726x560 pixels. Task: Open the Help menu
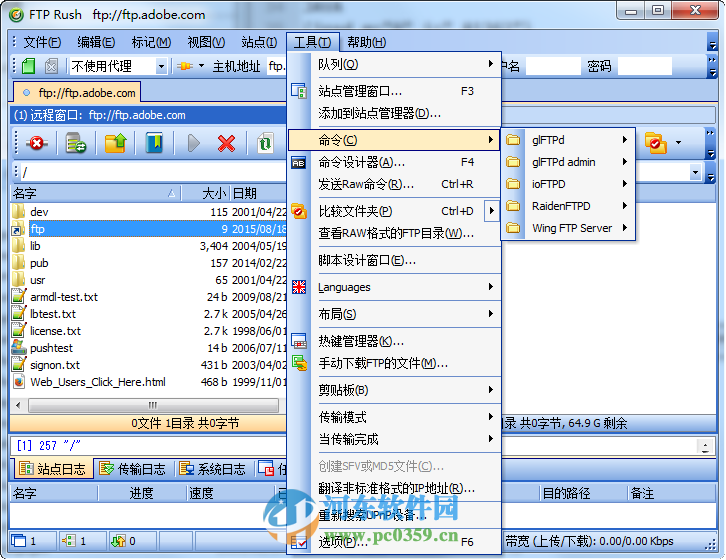pos(366,43)
